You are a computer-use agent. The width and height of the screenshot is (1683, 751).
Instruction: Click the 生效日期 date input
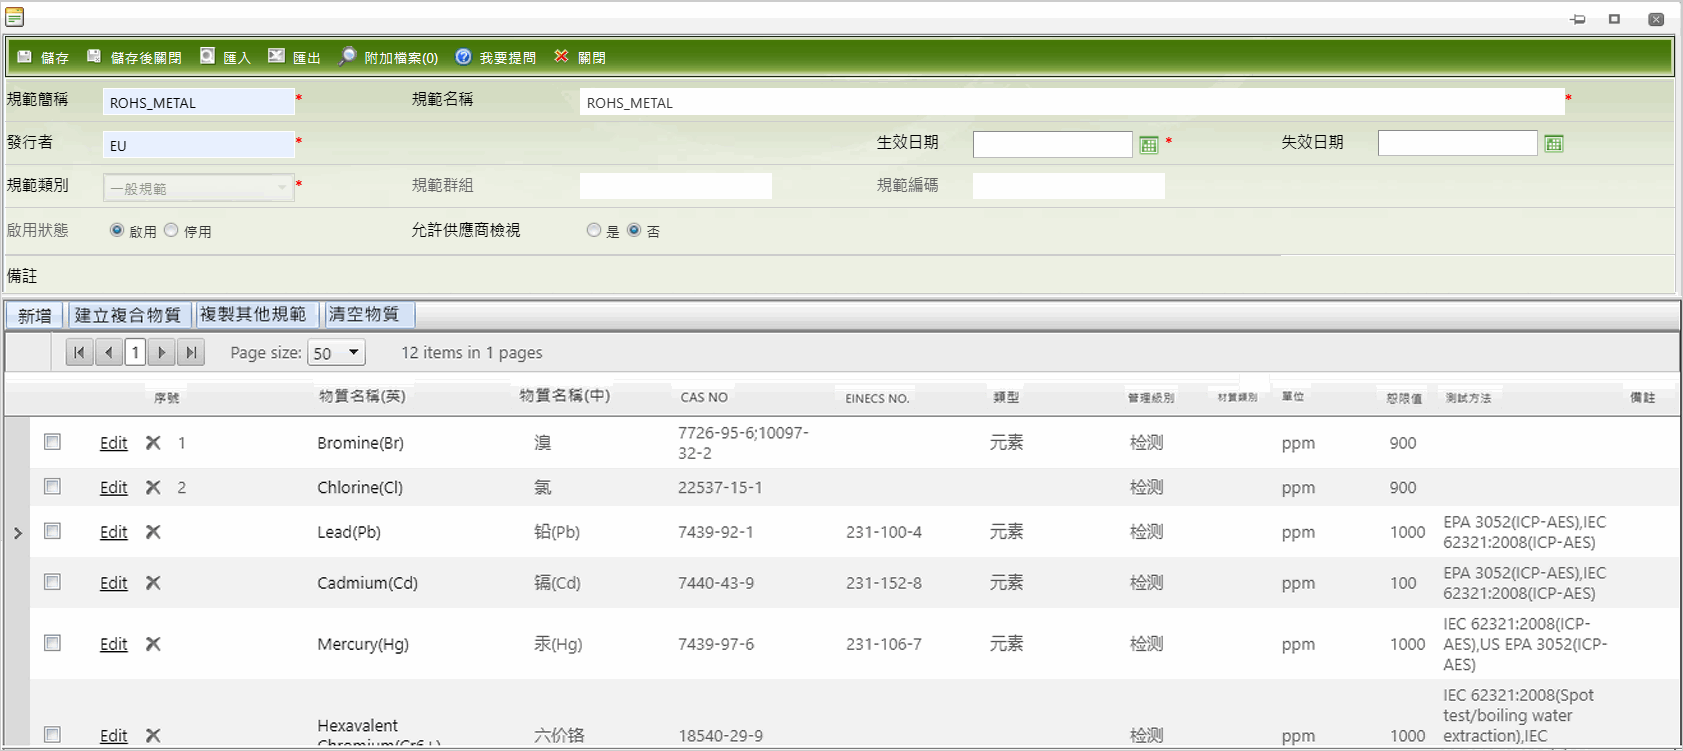pyautogui.click(x=1052, y=144)
